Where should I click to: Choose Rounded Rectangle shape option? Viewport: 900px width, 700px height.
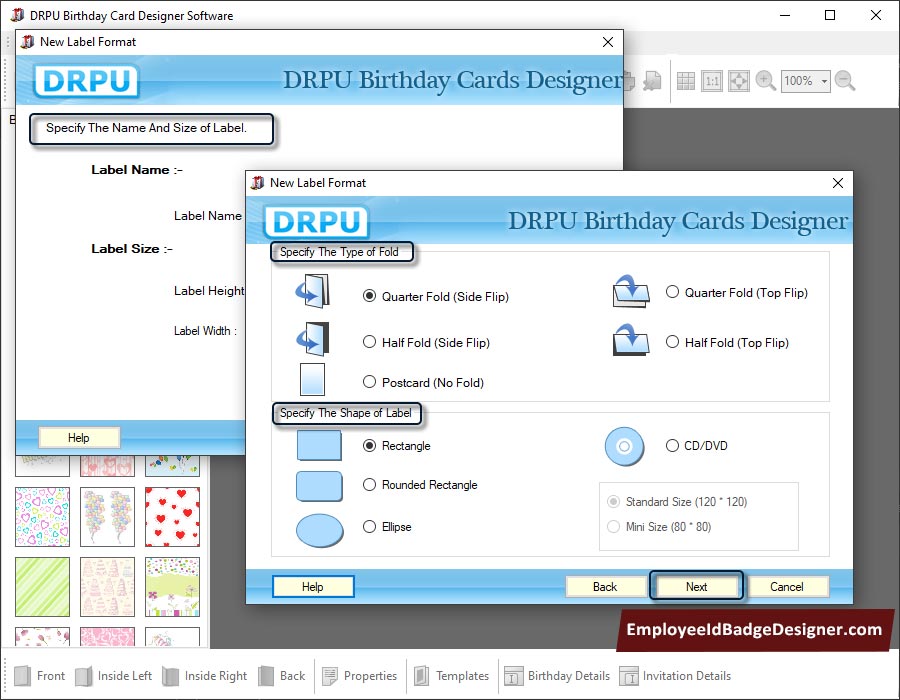coord(370,484)
